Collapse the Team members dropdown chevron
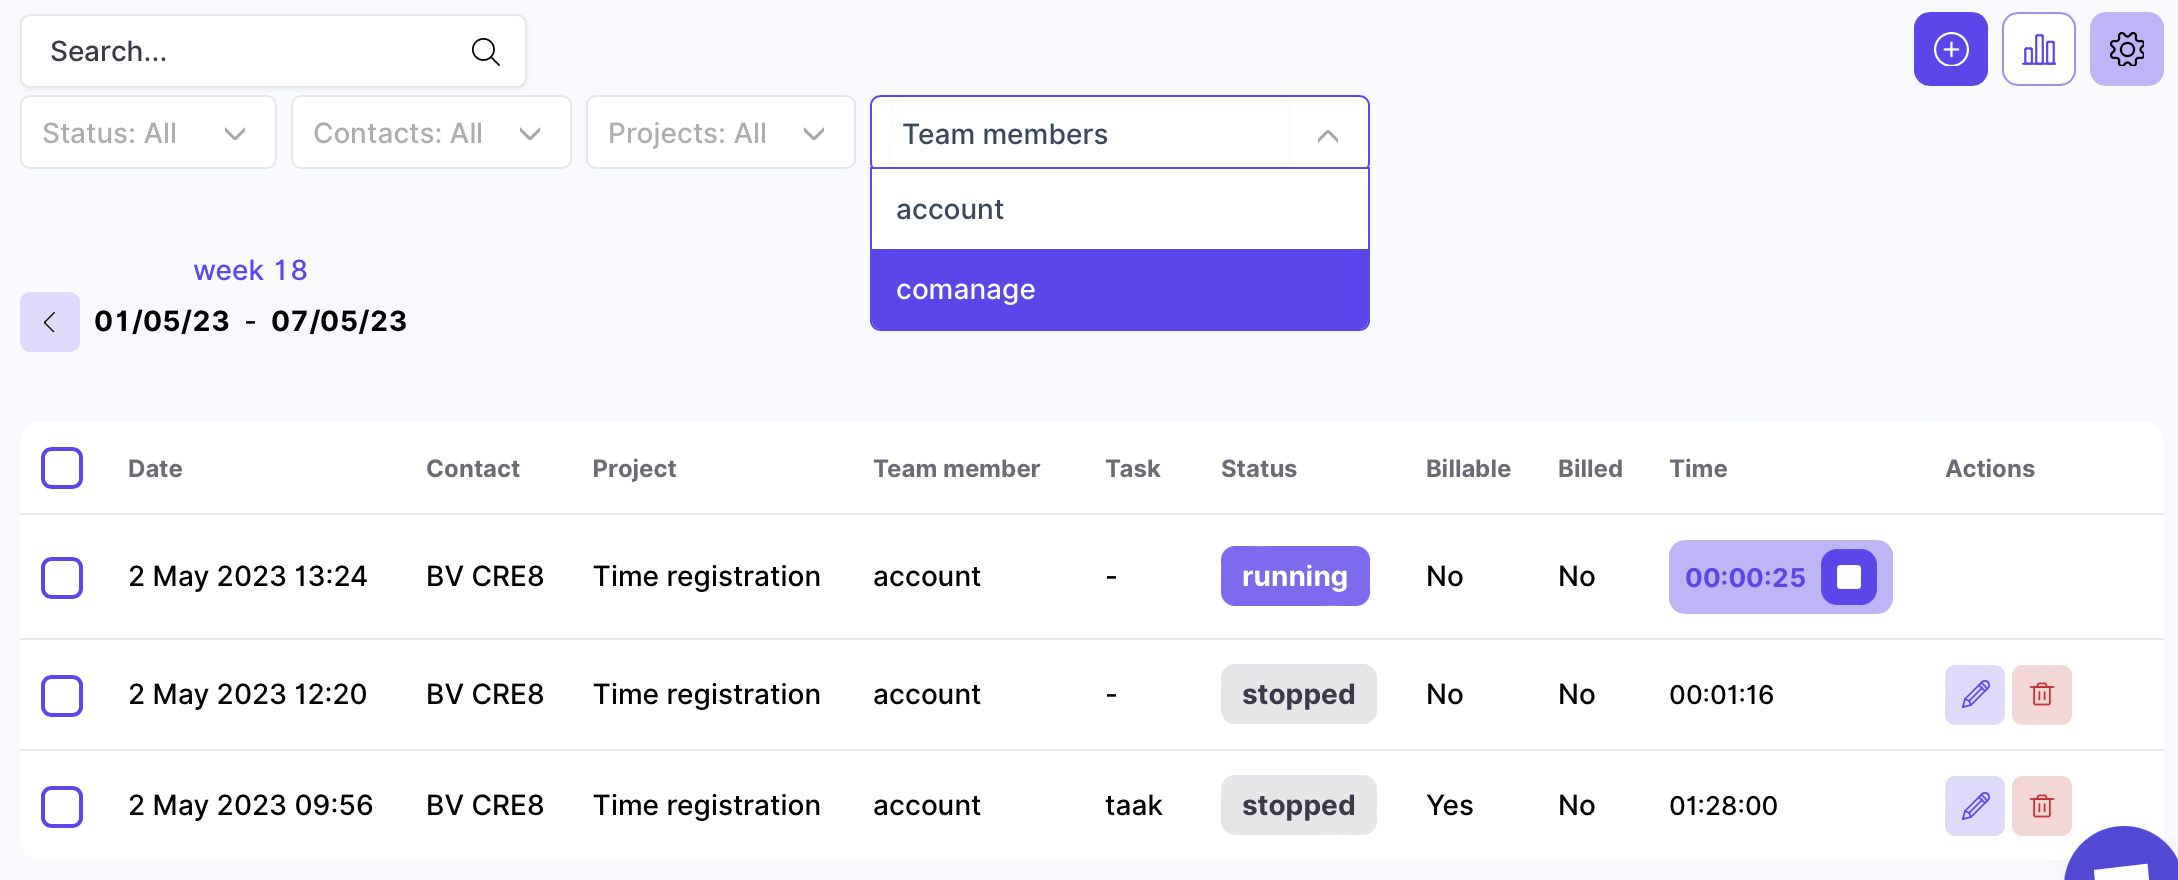The image size is (2178, 880). 1327,135
